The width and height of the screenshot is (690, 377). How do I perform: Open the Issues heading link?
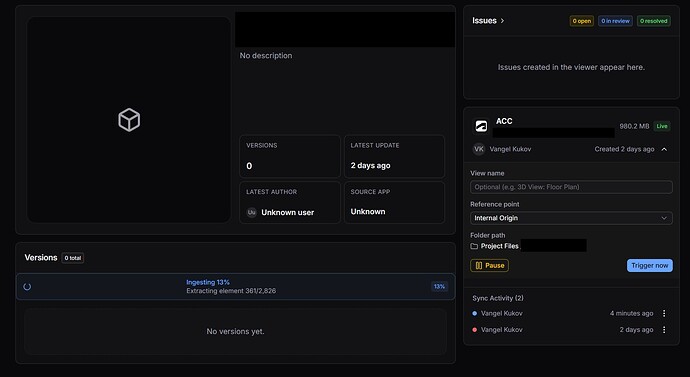(484, 21)
